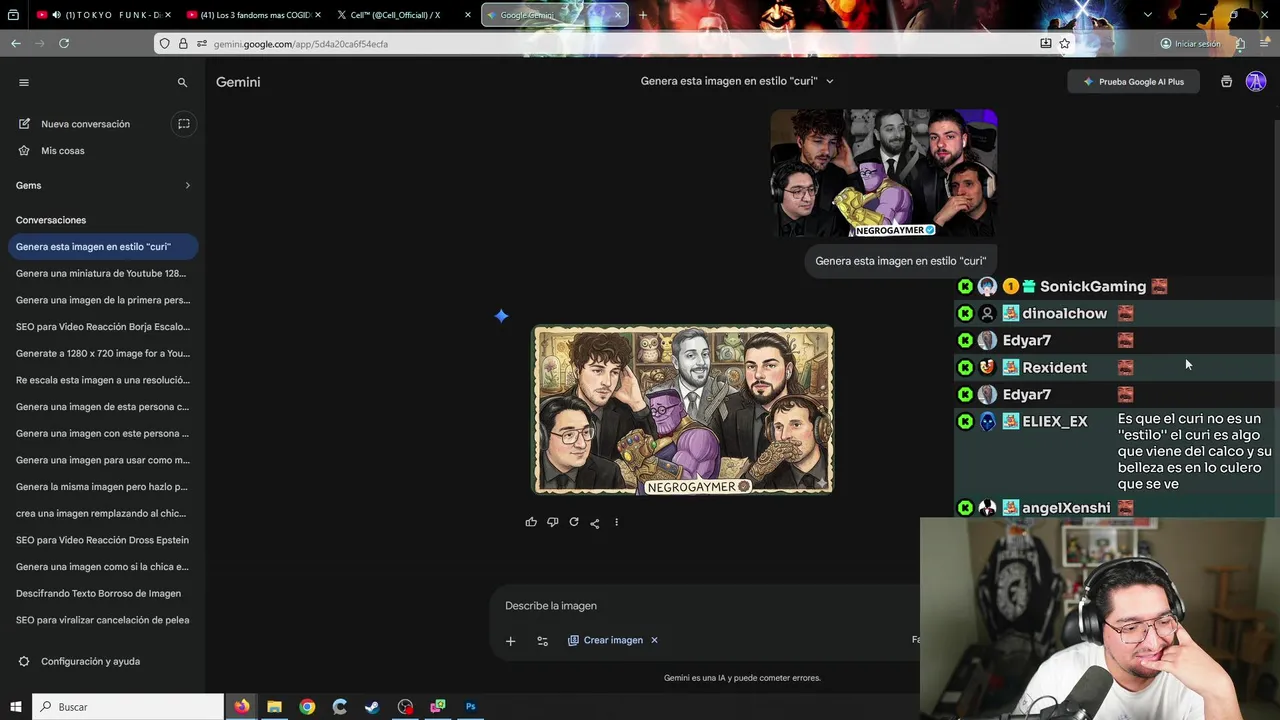Image resolution: width=1280 pixels, height=720 pixels.
Task: Click SonickGaming username in chat overlay
Action: (x=1093, y=287)
